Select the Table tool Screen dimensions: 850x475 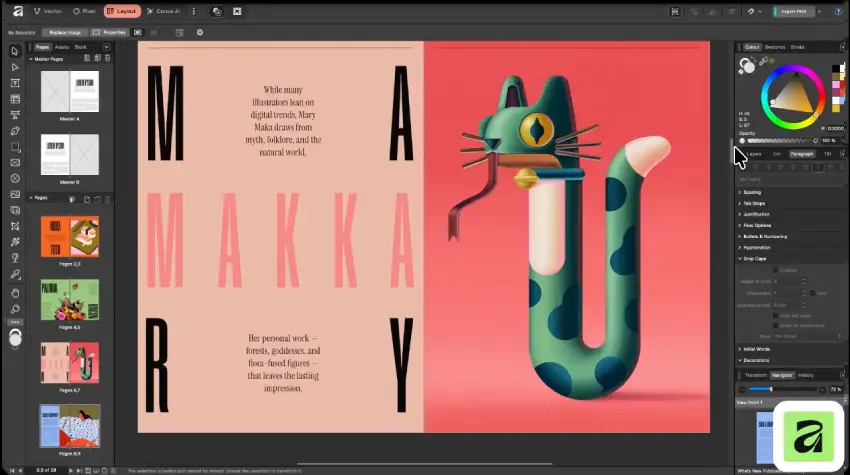click(15, 99)
